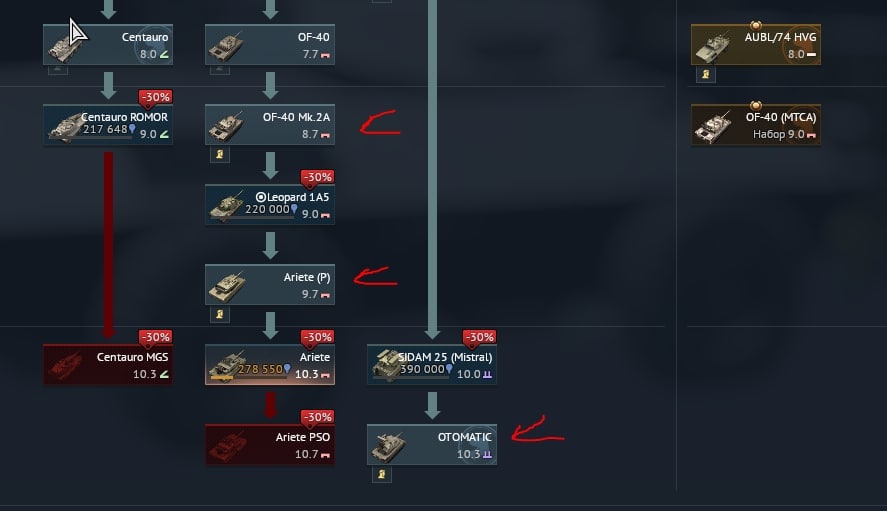
Task: Select the locked Centauro MGS card
Action: pos(108,364)
